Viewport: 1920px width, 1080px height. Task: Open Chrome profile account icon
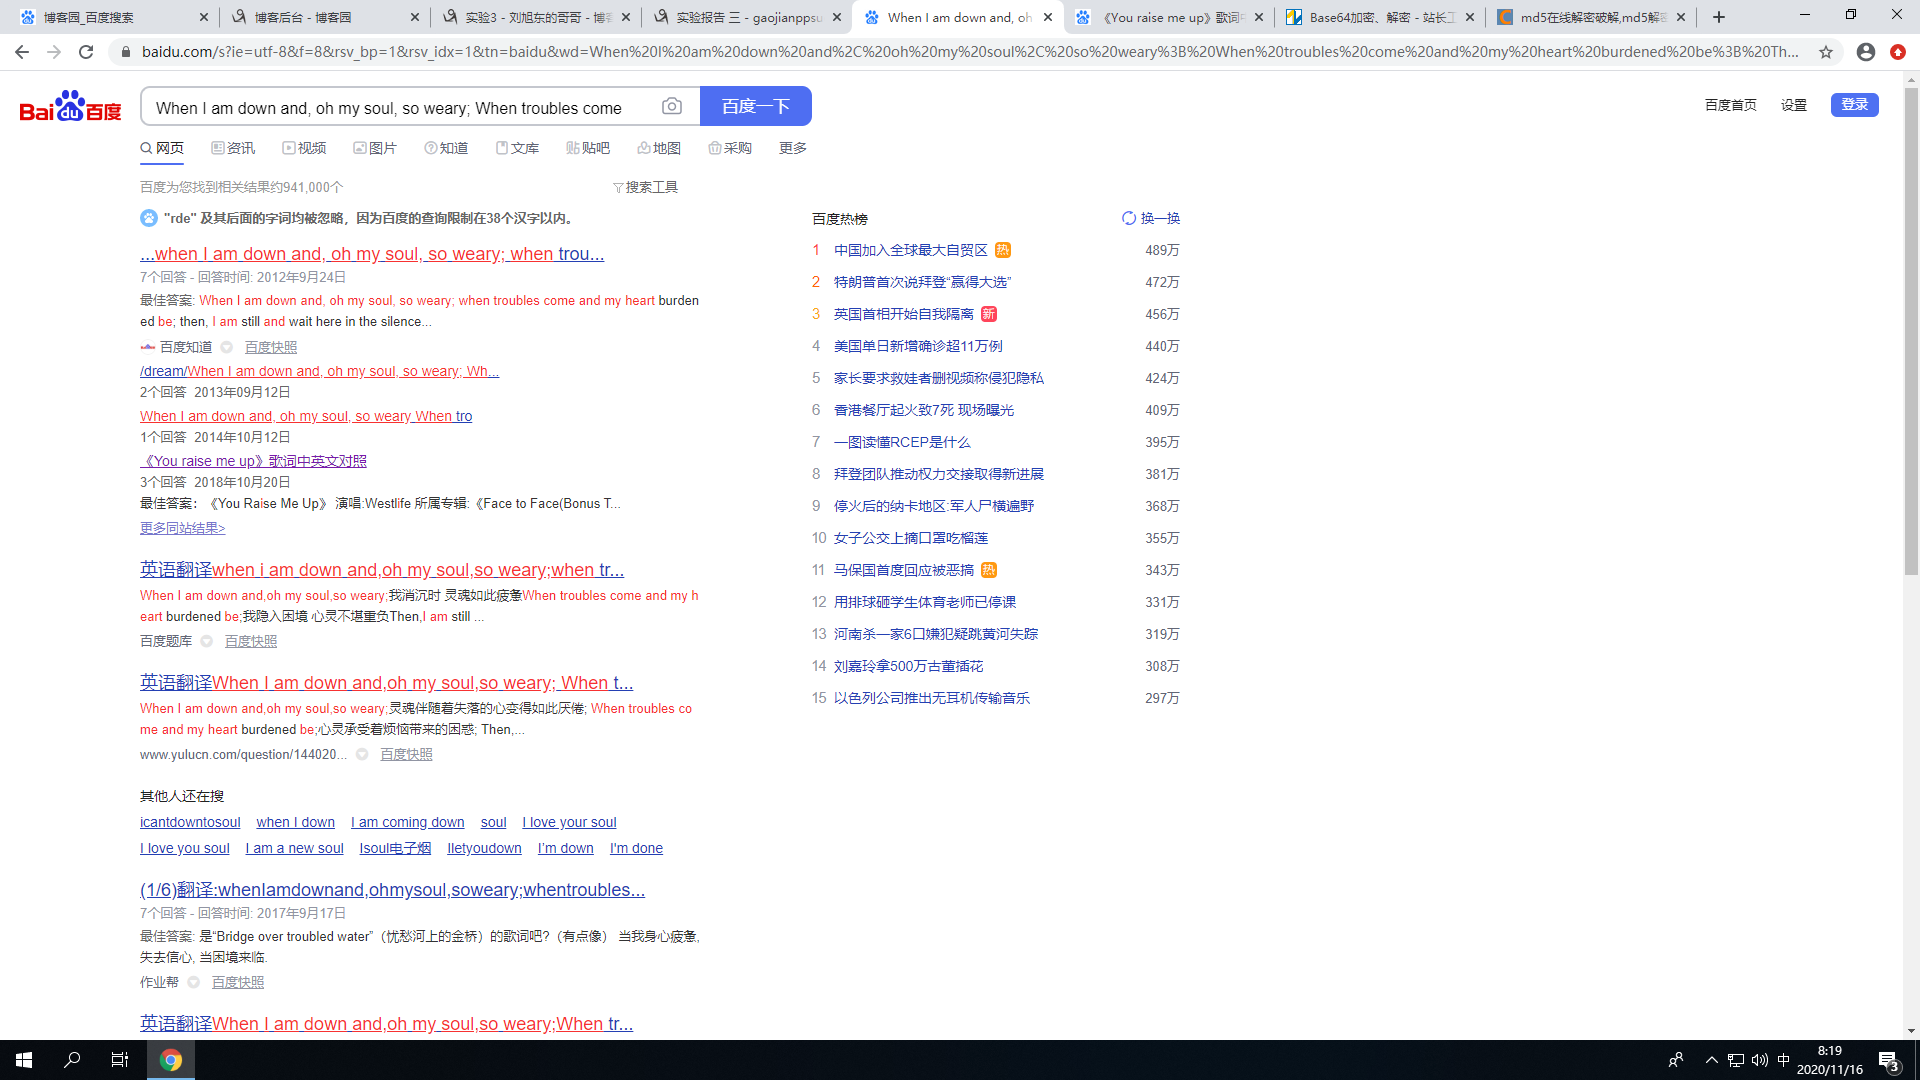click(1866, 52)
